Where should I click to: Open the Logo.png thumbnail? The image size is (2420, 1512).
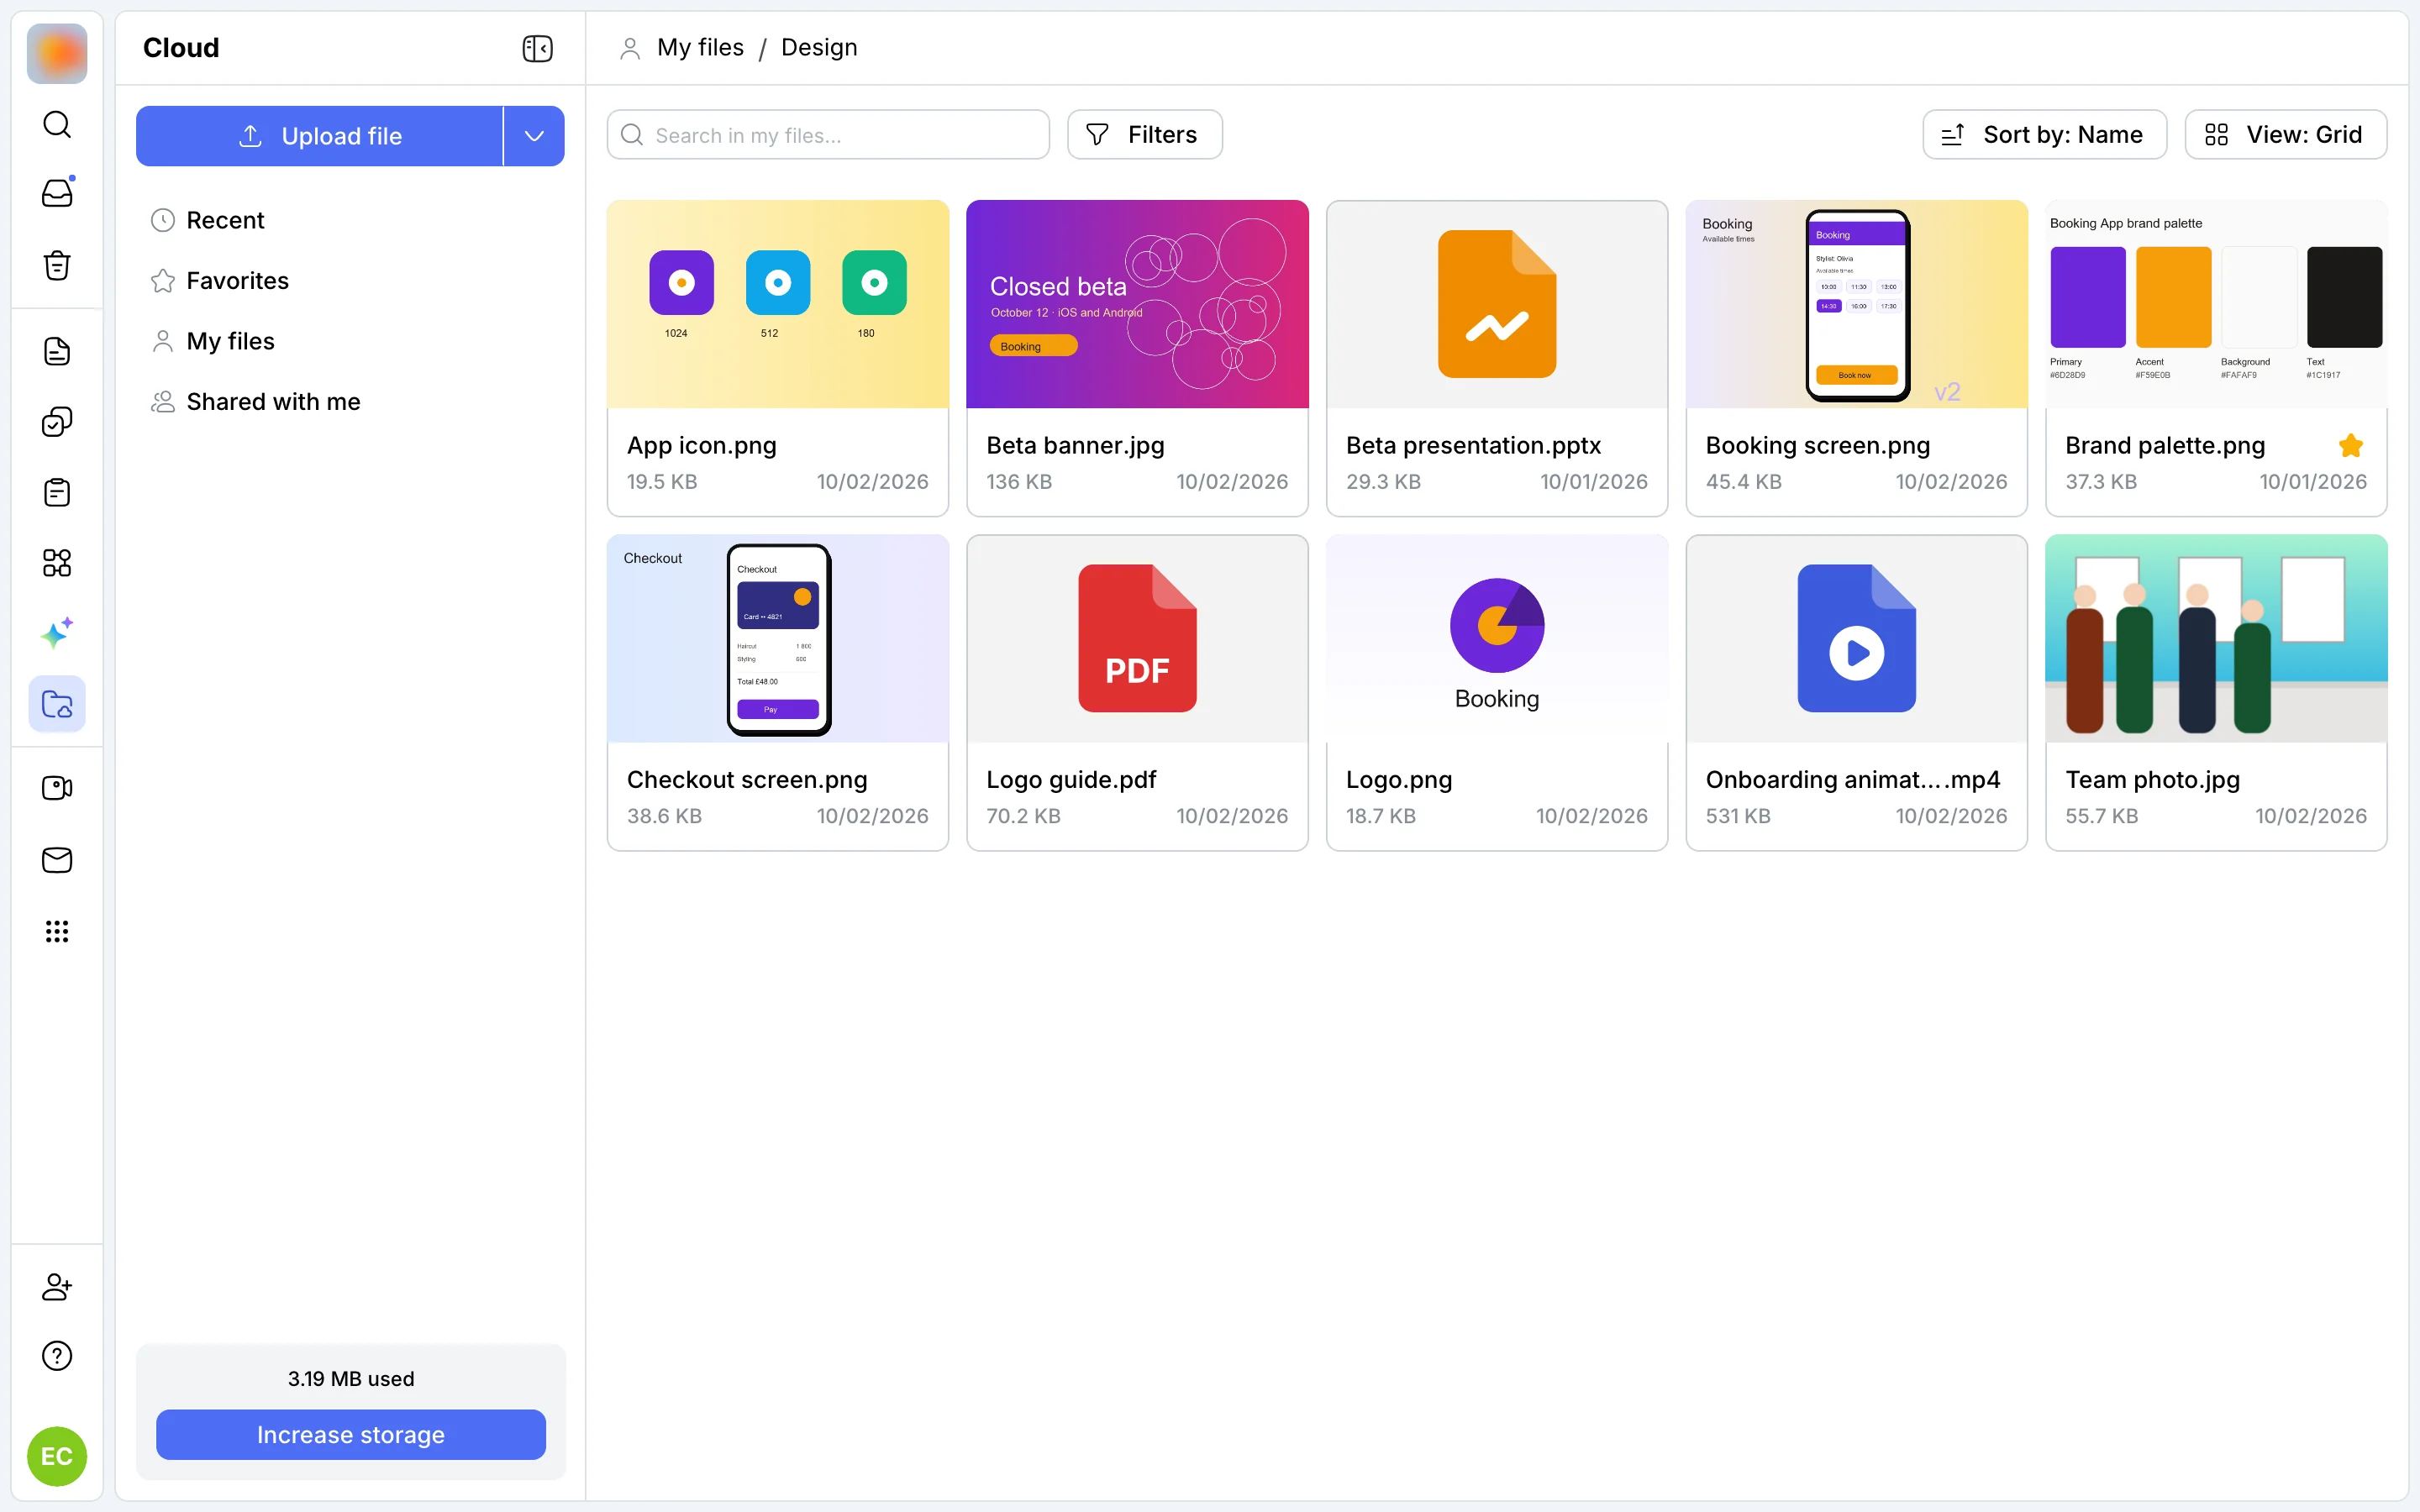1497,638
